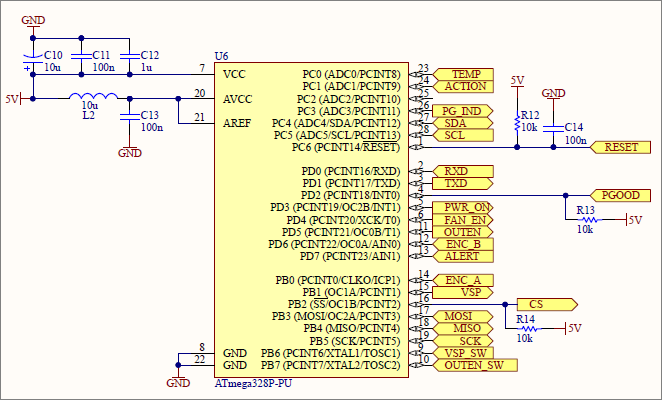Select the PB7 (PCINT7/XTAL2/TOSC2) pin label
Image resolution: width=662 pixels, height=400 pixels.
coord(331,365)
